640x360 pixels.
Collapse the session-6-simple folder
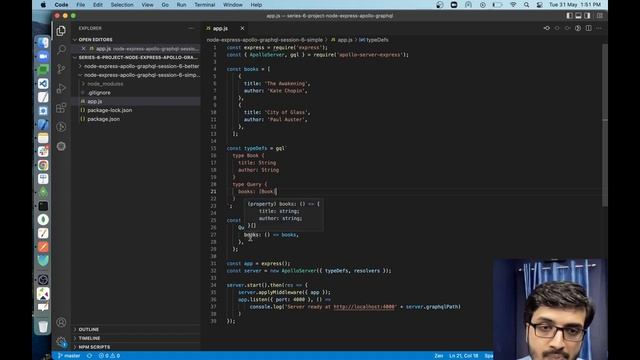point(139,75)
